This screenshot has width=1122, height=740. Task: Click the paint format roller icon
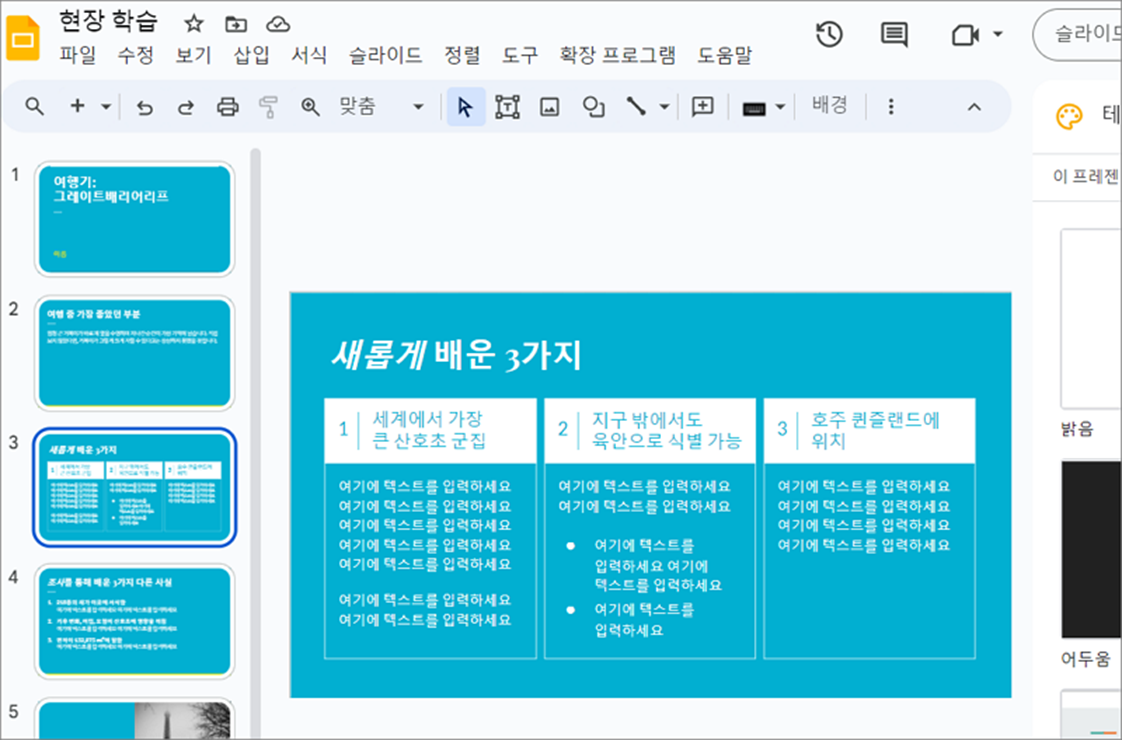(x=268, y=107)
